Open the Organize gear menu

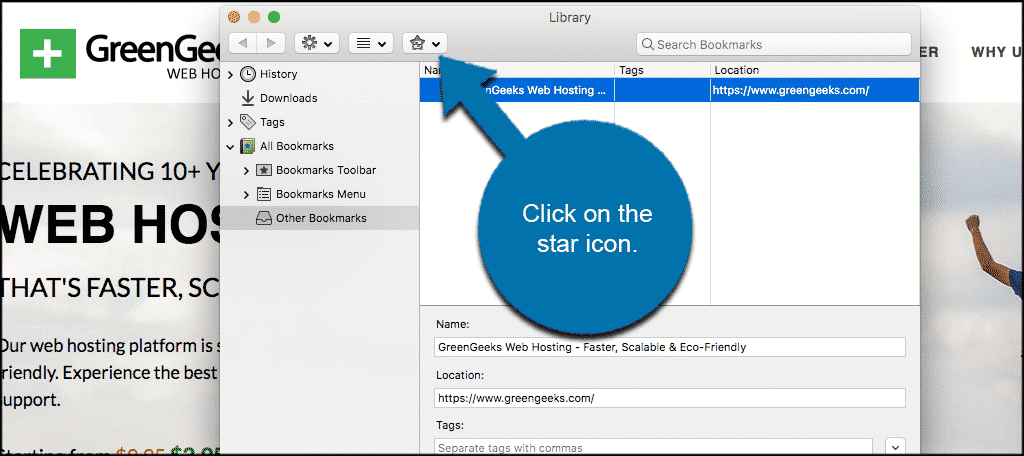[316, 43]
